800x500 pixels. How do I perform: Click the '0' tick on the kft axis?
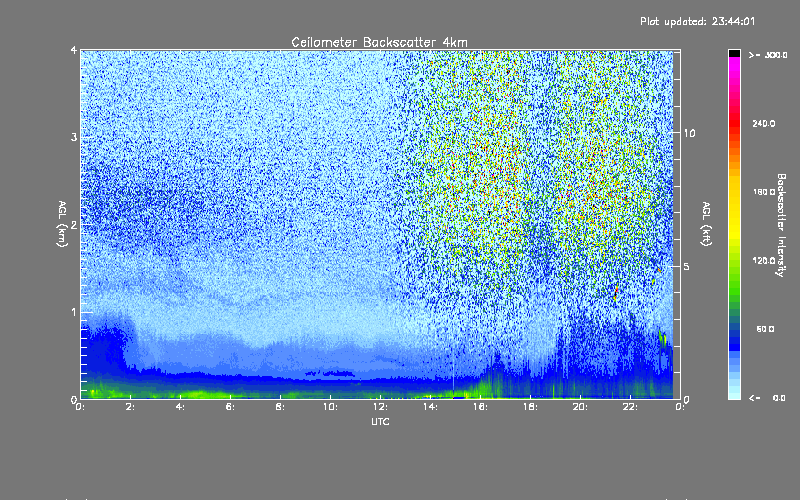click(x=687, y=400)
